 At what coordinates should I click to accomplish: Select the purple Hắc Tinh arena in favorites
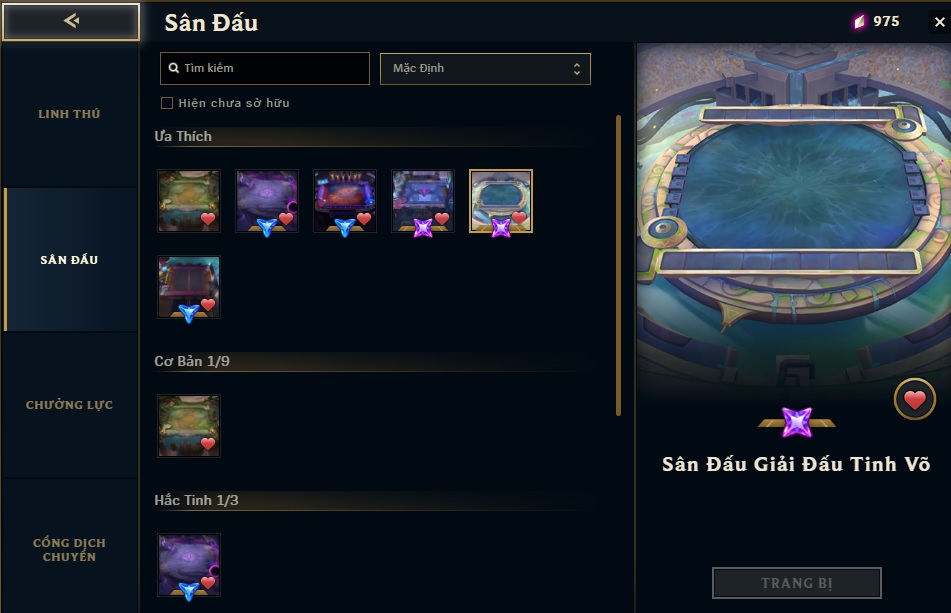click(267, 201)
